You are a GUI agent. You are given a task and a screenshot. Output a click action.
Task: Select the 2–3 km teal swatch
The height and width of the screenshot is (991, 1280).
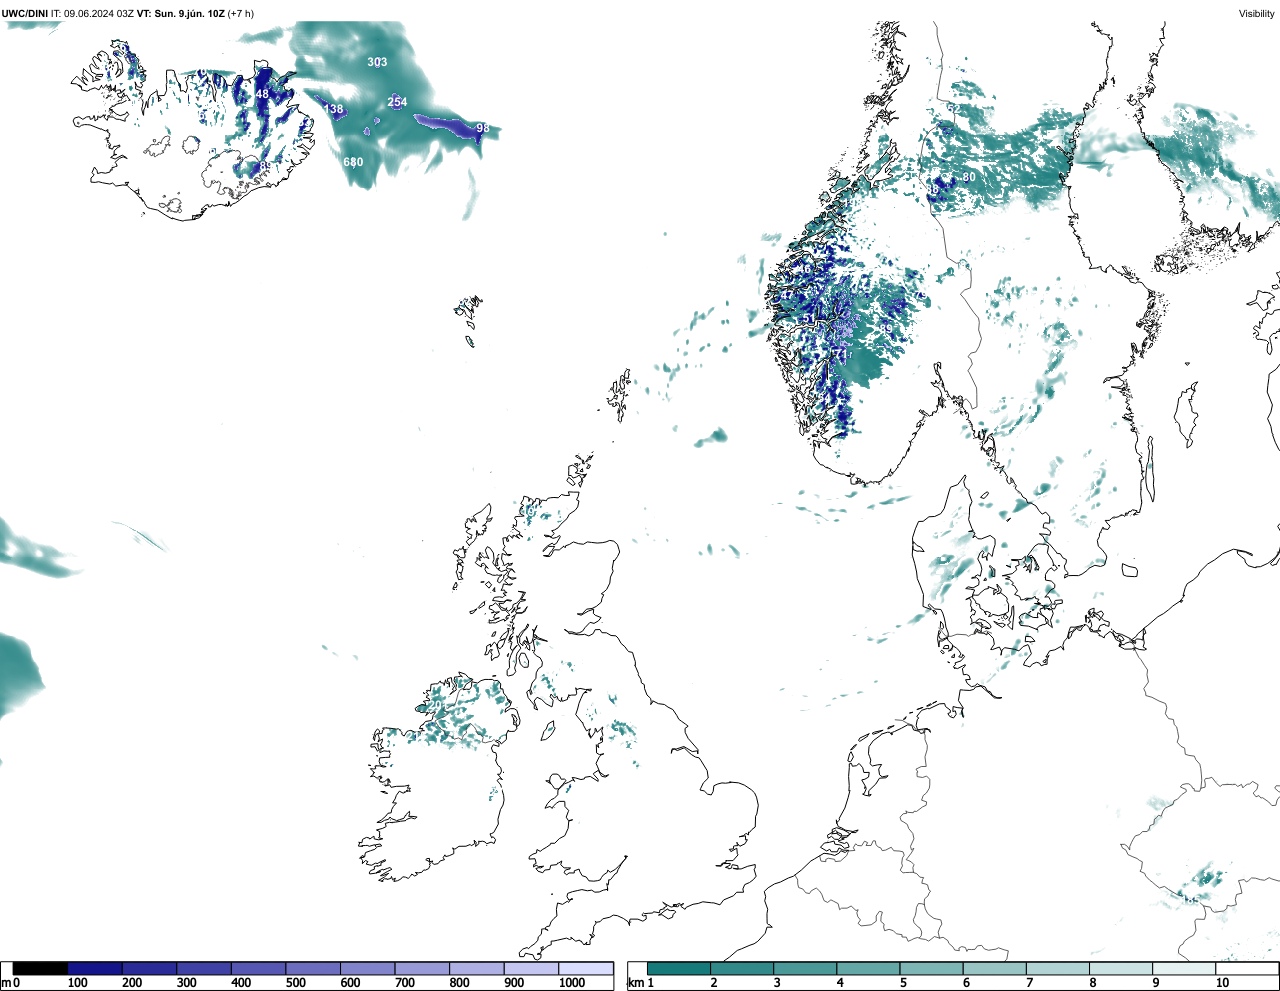tap(742, 969)
